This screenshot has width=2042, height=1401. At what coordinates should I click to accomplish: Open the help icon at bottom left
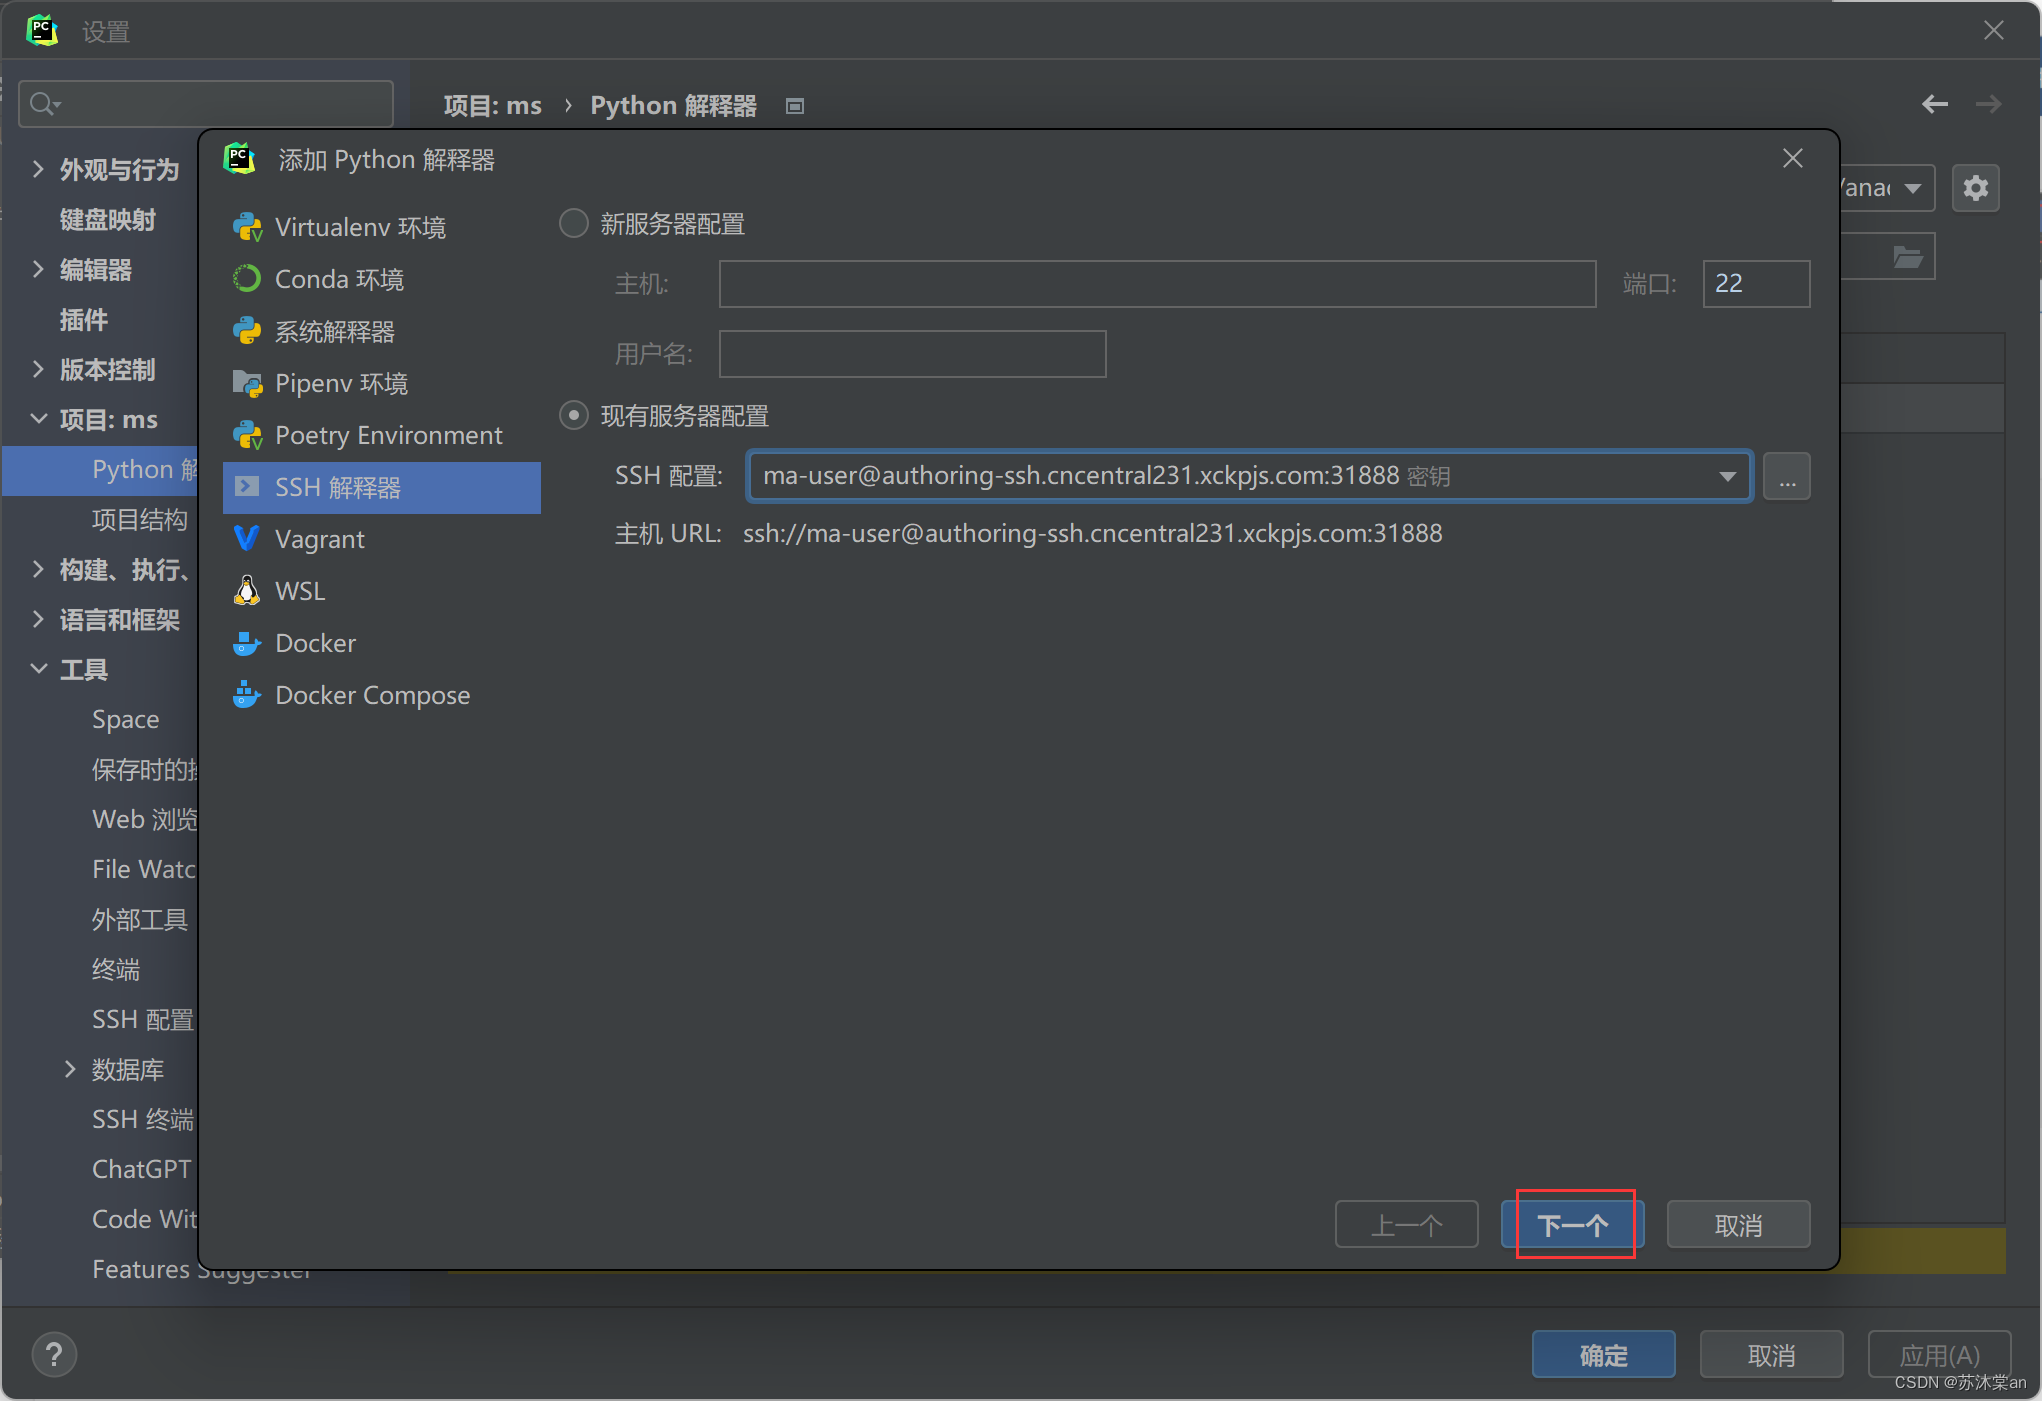pos(54,1355)
